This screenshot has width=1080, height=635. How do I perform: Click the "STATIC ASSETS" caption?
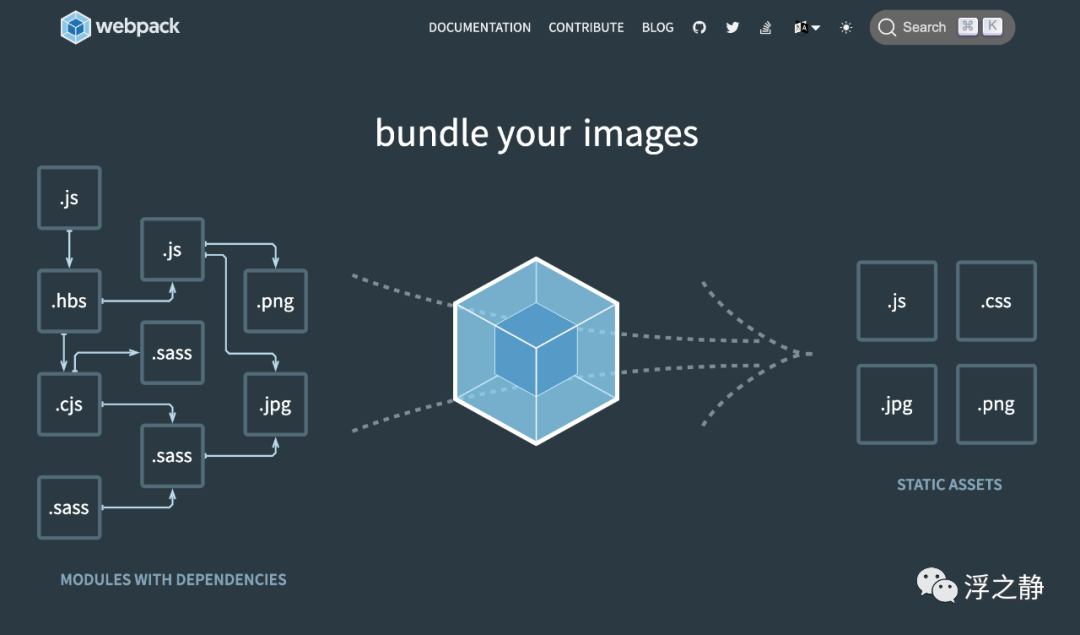[x=949, y=485]
